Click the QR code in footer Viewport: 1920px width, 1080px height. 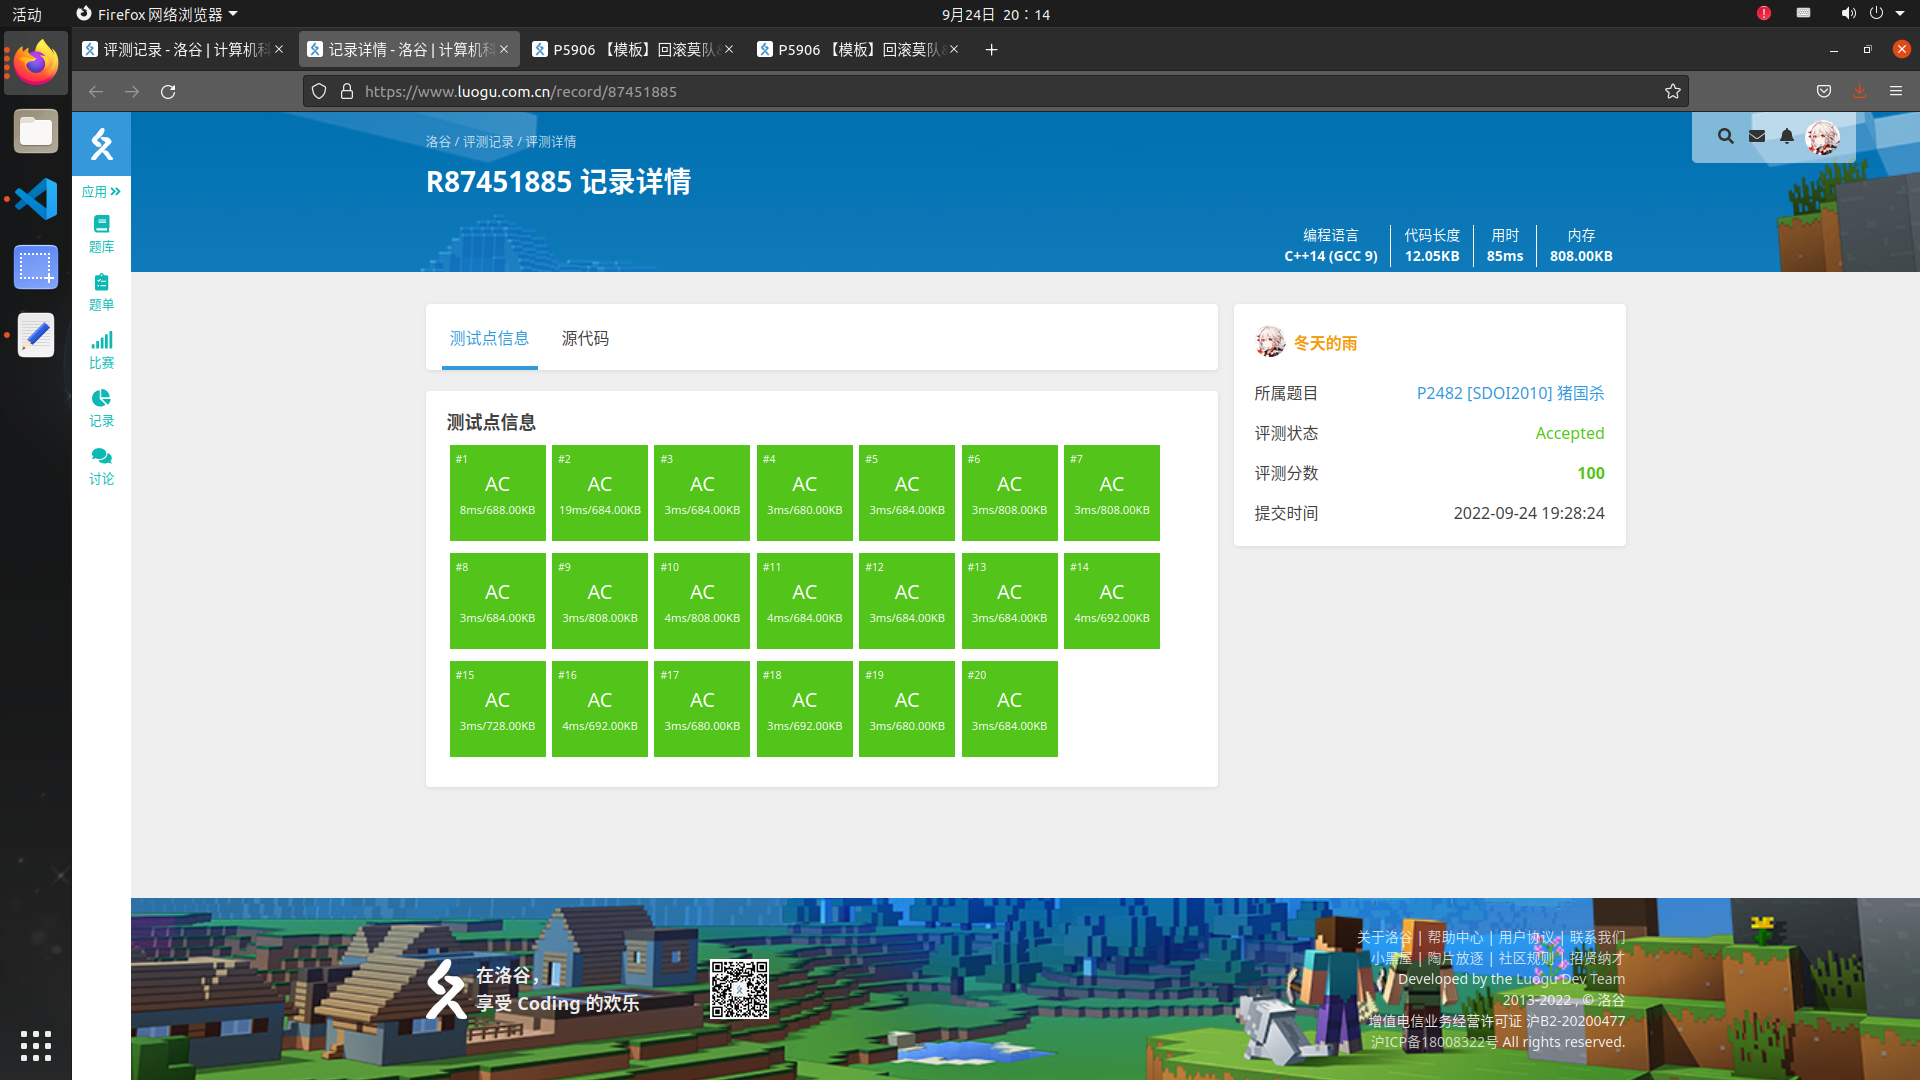pos(739,989)
